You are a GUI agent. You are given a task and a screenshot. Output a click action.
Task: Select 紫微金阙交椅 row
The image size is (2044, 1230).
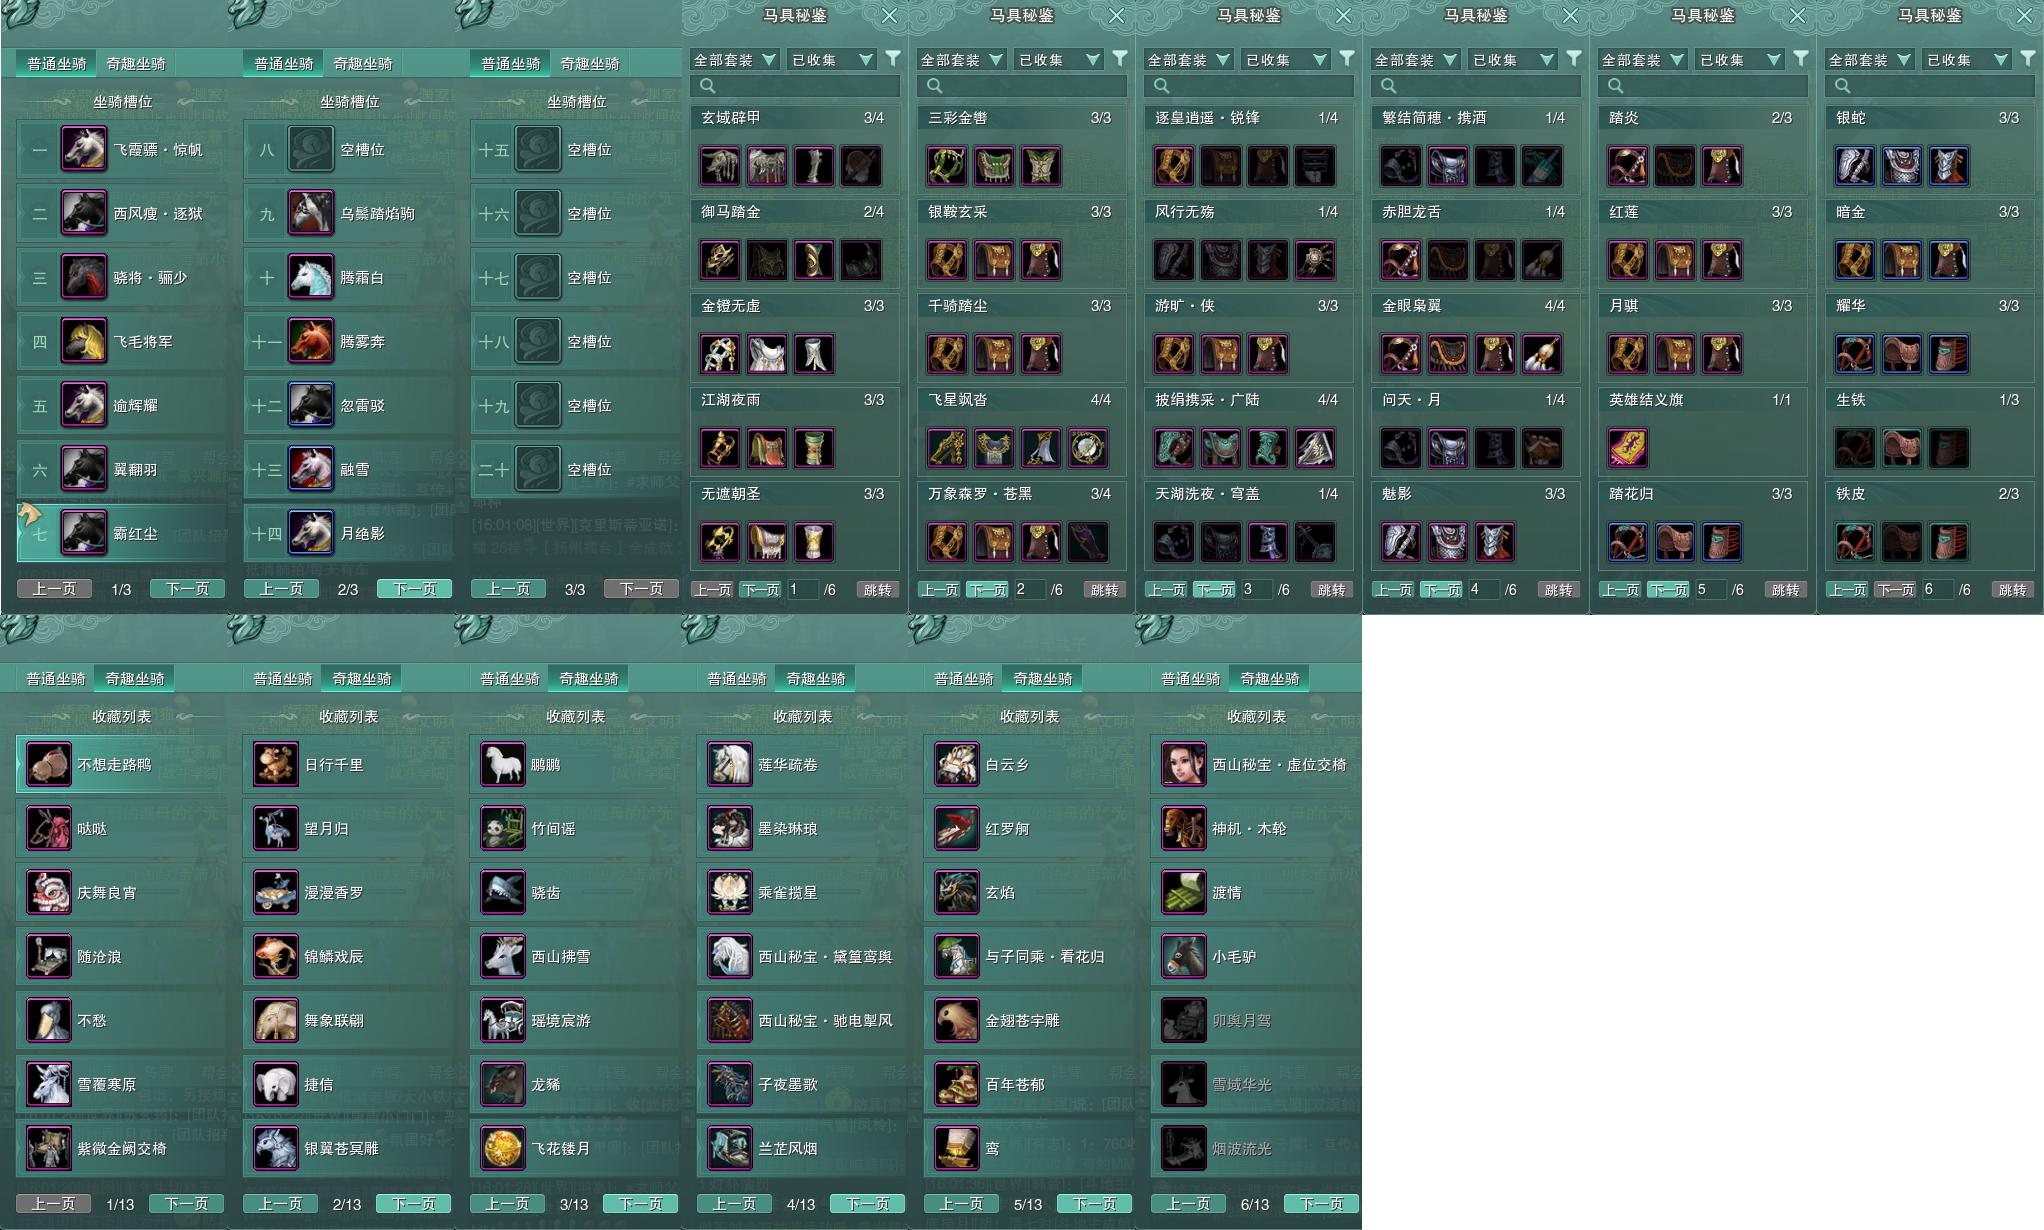click(121, 1148)
